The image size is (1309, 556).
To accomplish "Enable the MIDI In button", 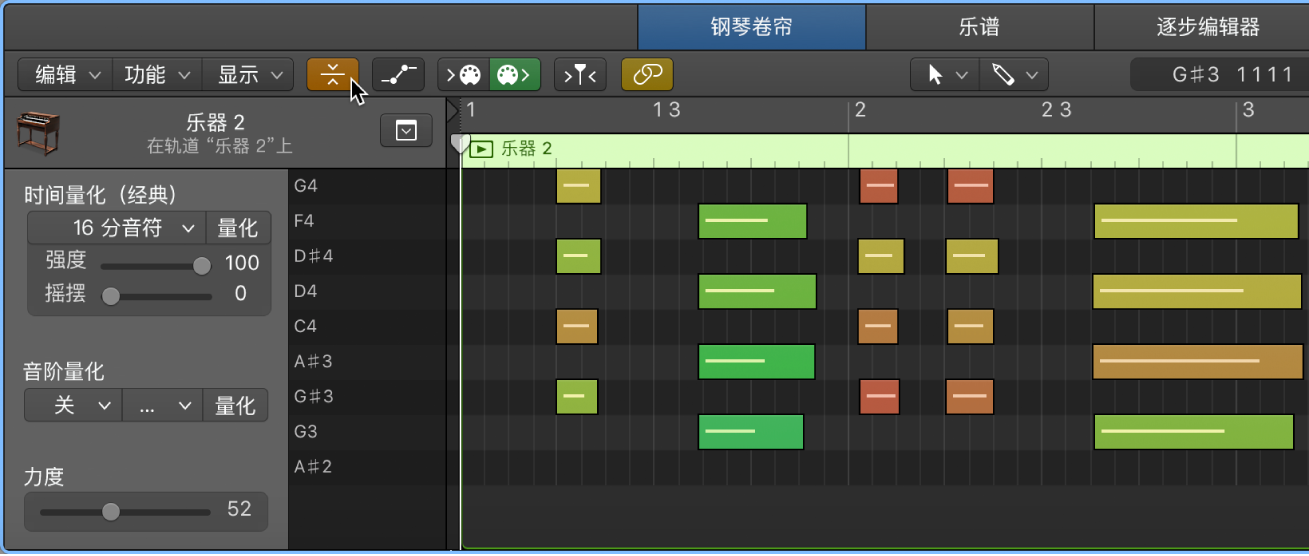I will tap(463, 75).
